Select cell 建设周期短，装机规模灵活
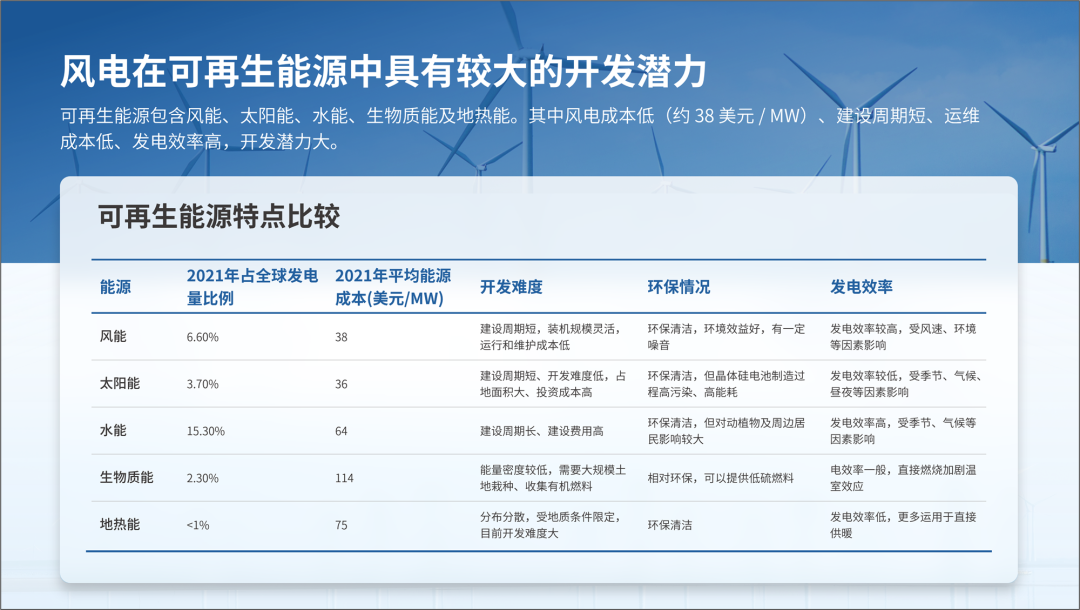The image size is (1080, 610). (551, 337)
